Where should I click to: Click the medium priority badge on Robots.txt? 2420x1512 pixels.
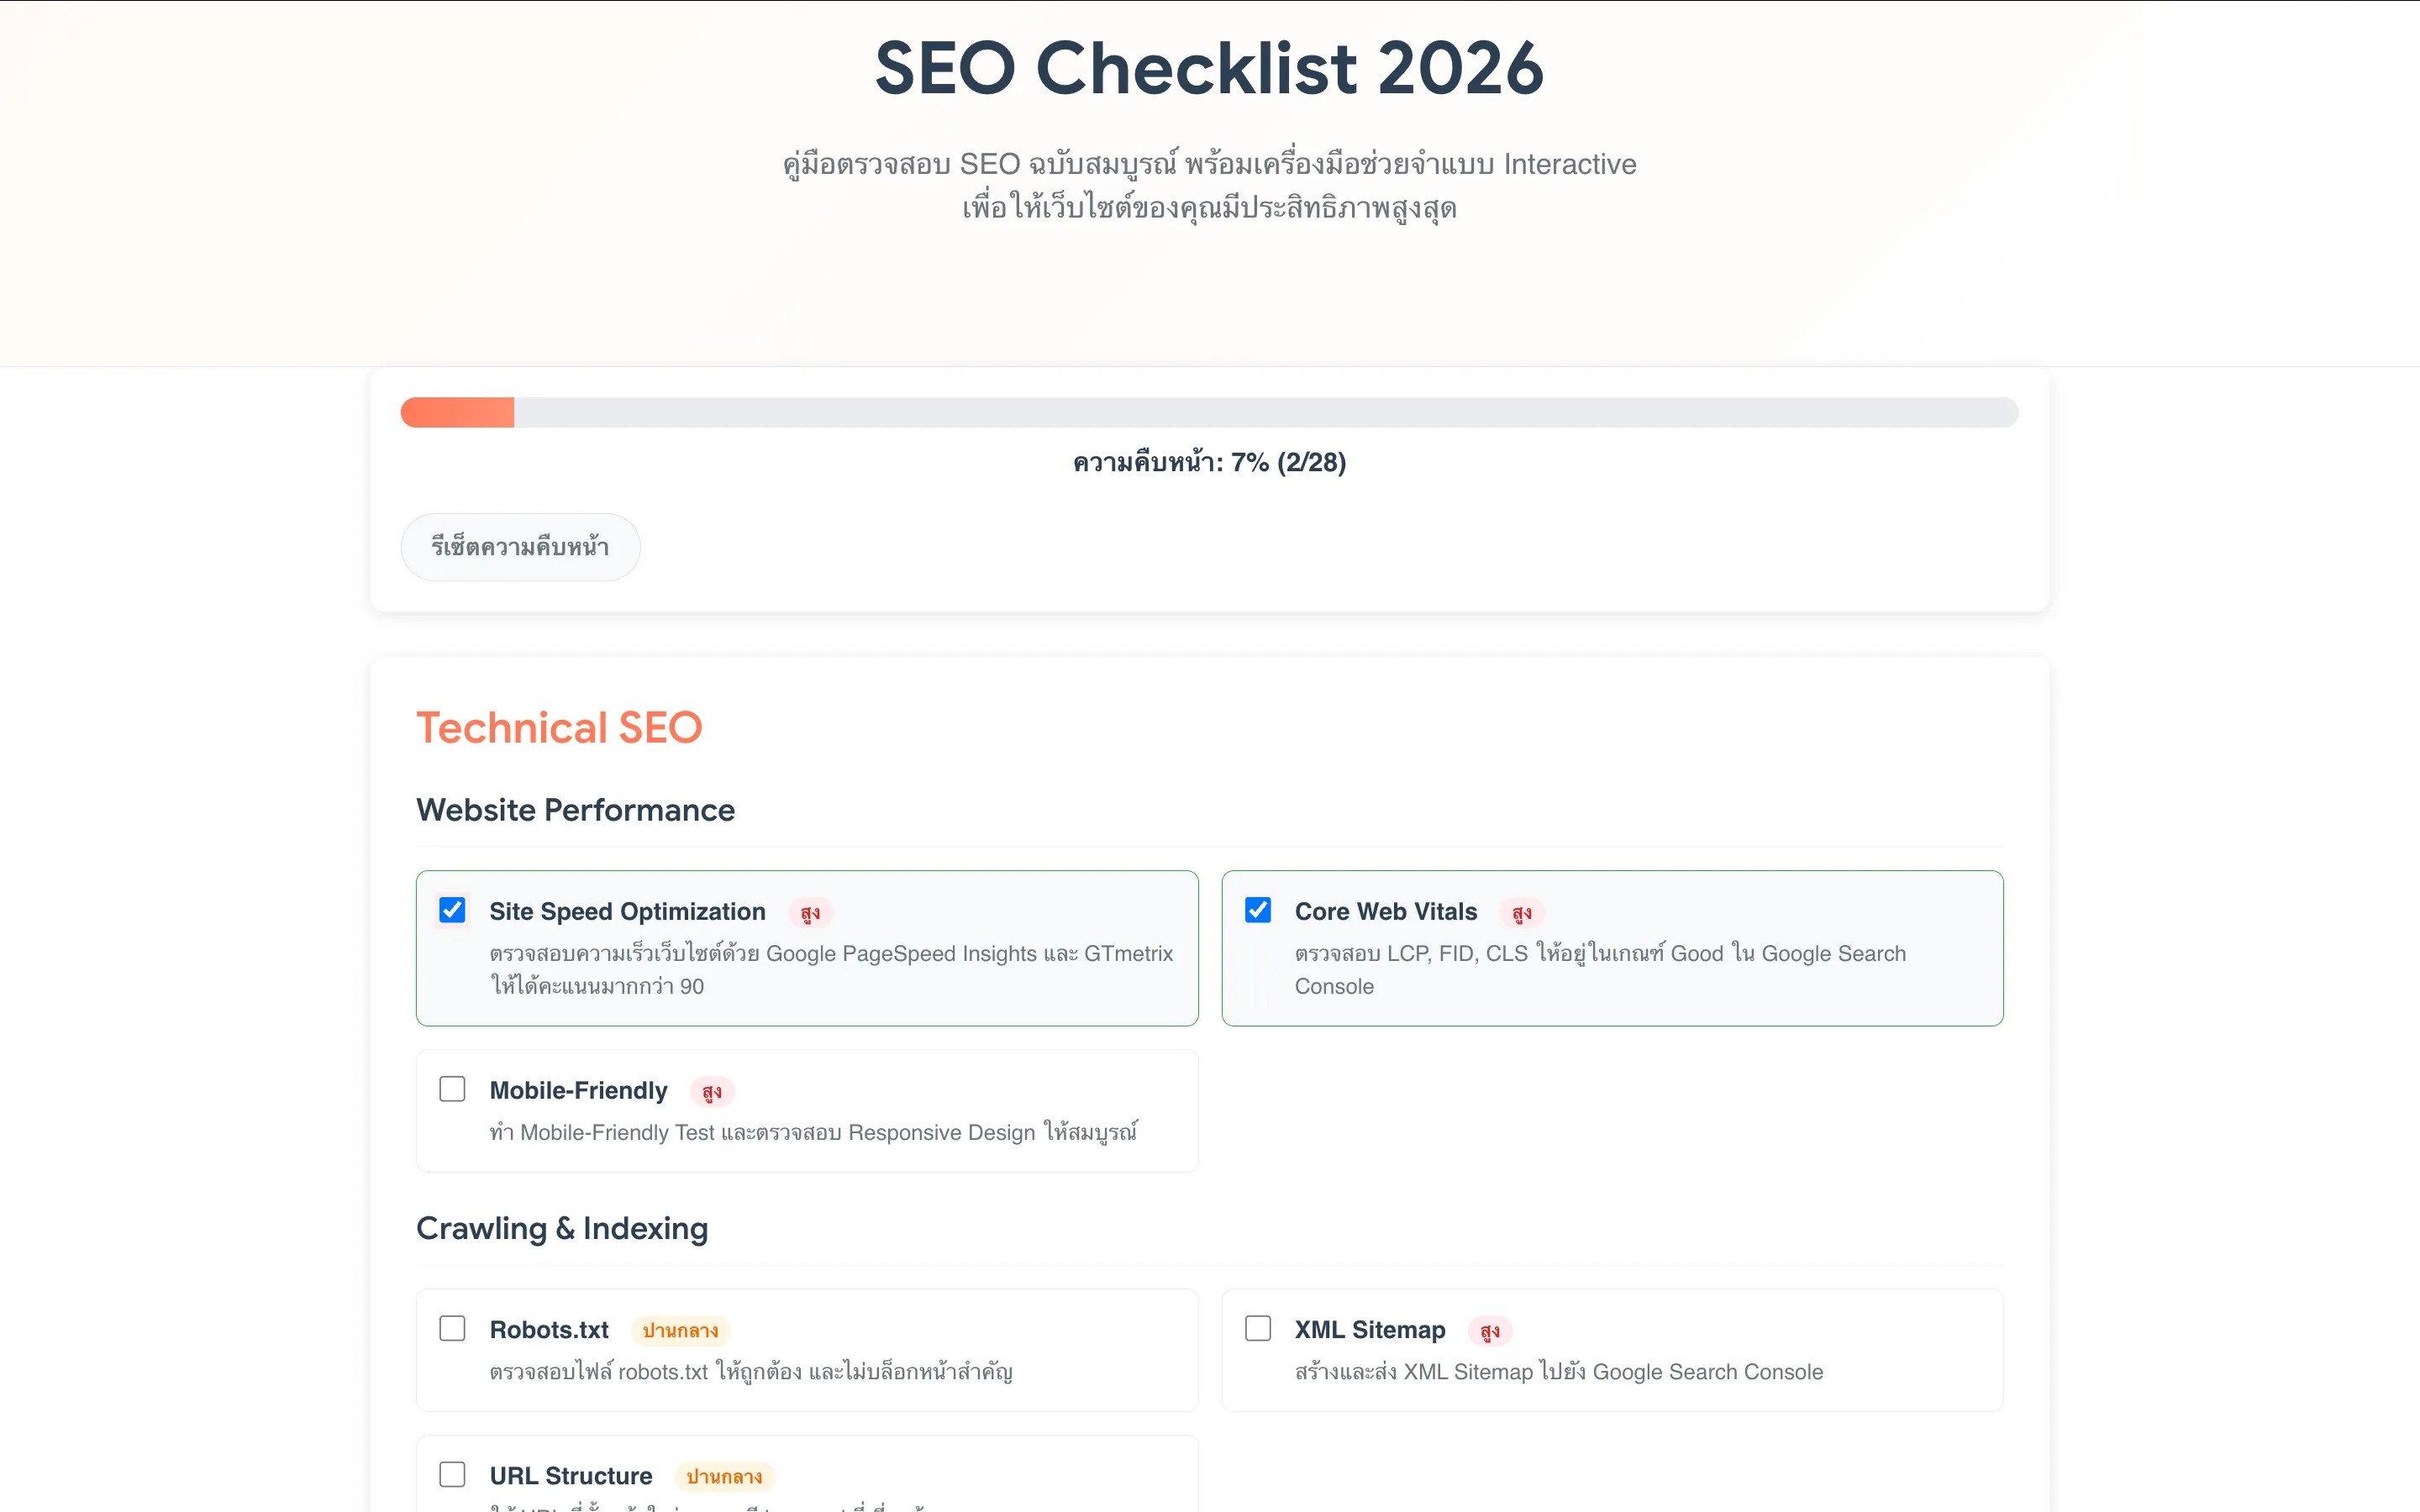click(x=680, y=1331)
